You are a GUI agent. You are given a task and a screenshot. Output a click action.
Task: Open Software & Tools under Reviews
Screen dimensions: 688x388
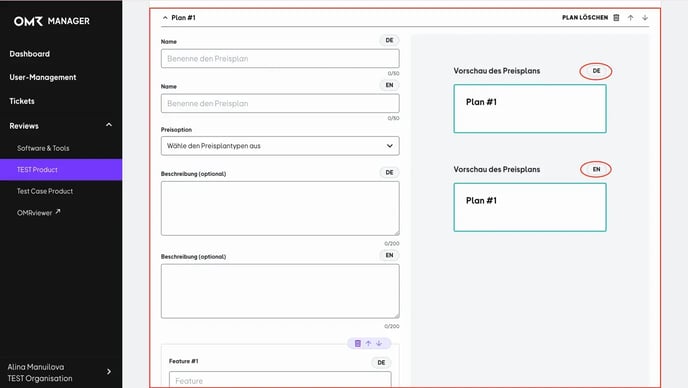pyautogui.click(x=43, y=148)
